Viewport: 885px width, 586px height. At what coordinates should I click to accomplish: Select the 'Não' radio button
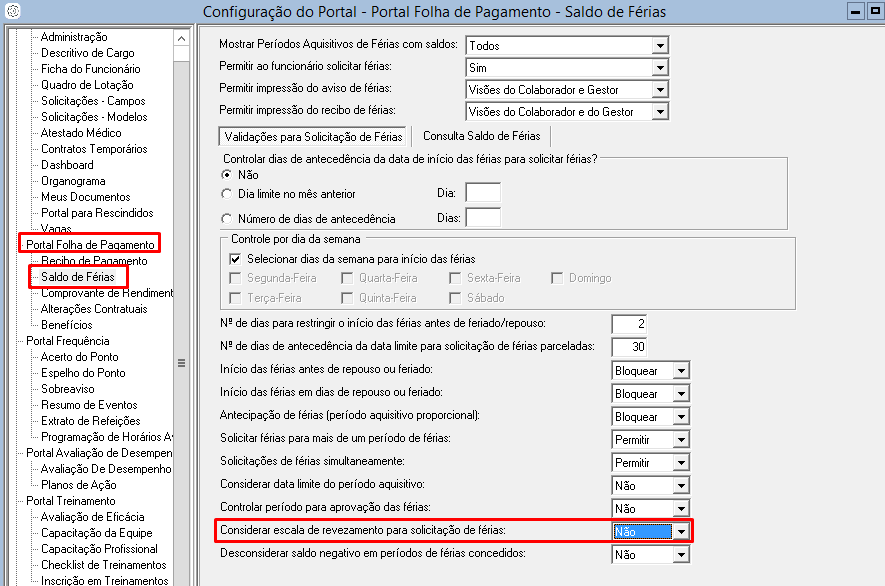(227, 175)
